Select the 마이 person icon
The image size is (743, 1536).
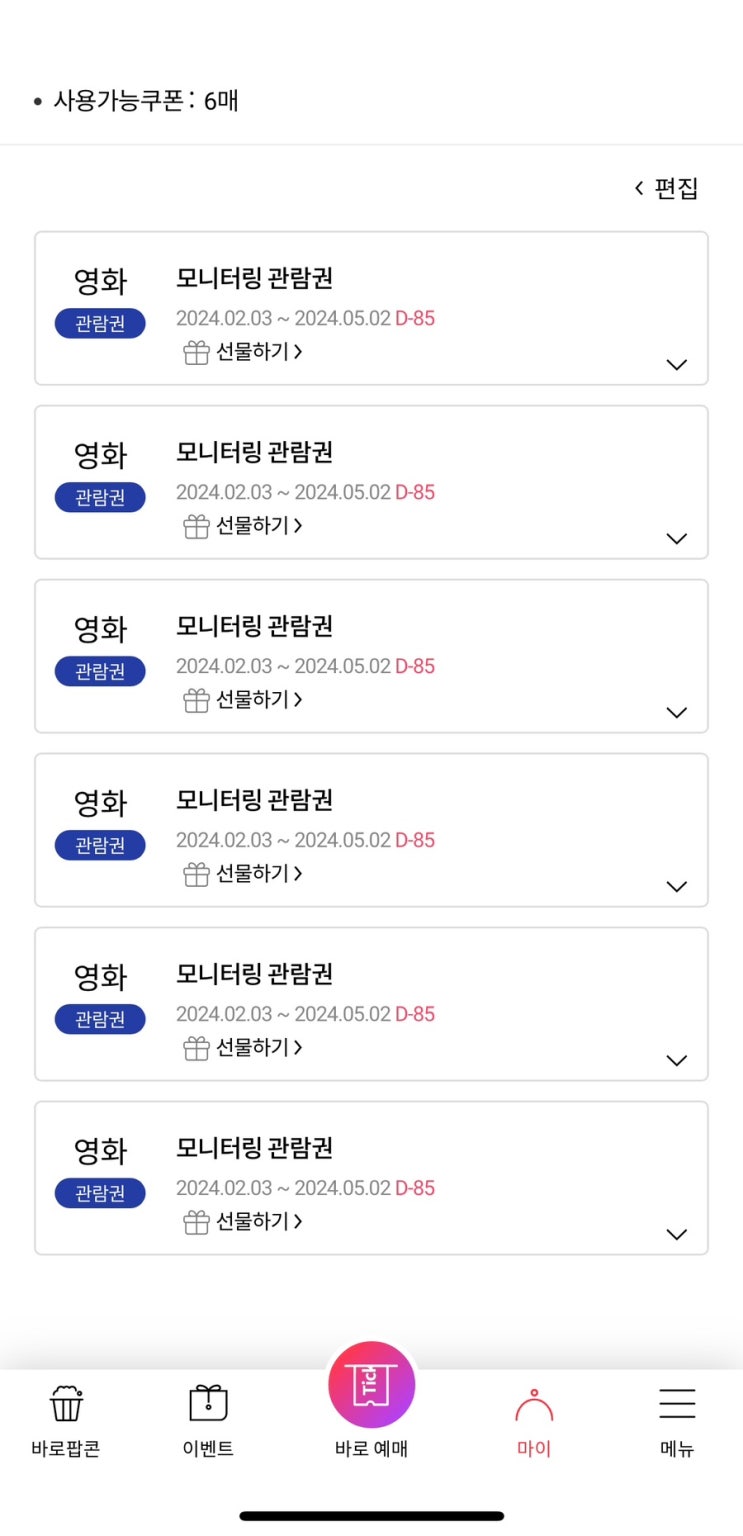[534, 1407]
